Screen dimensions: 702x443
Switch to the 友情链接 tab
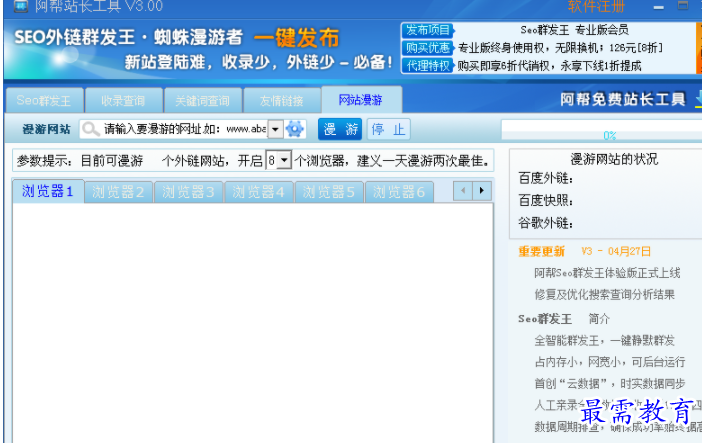(x=282, y=100)
